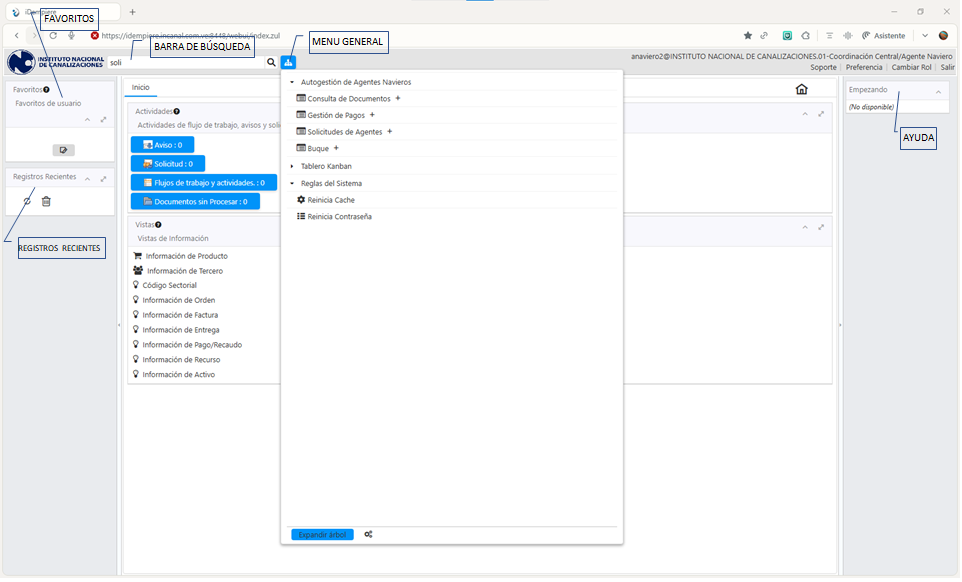Viewport: 962px width, 582px height.
Task: Switch to the Inicio tab
Action: click(x=141, y=88)
